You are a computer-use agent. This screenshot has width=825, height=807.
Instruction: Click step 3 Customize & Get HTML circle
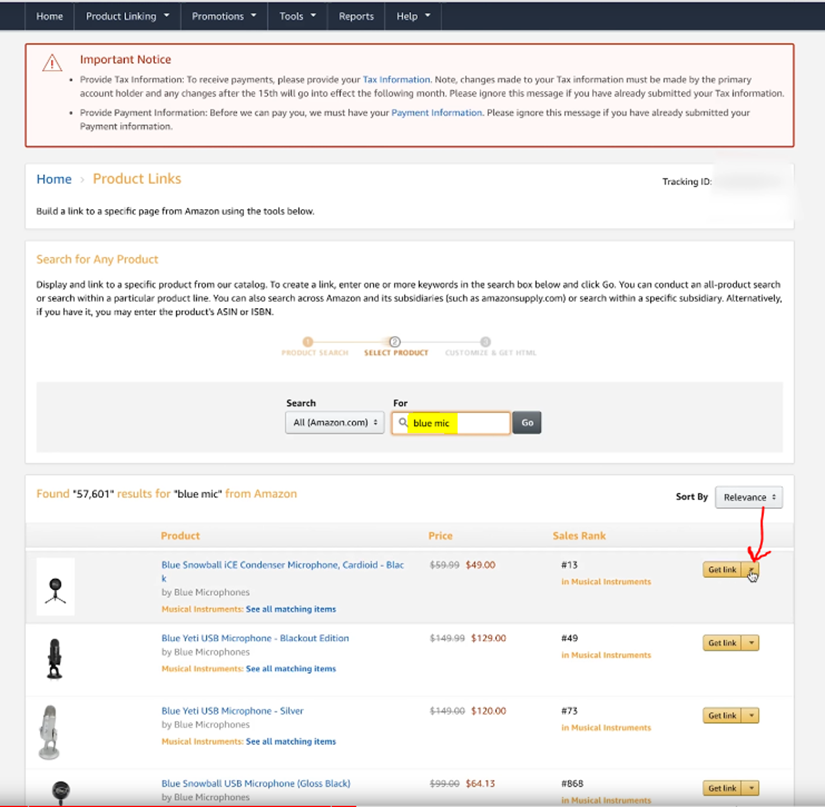tap(486, 342)
